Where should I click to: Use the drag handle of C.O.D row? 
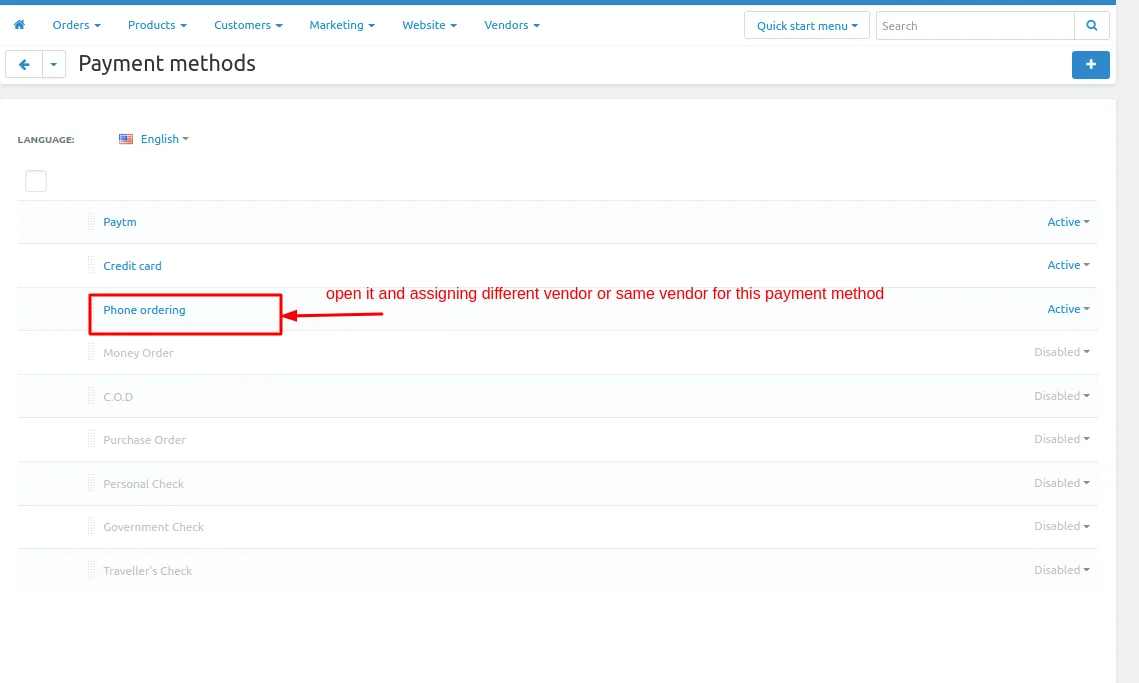pos(91,396)
